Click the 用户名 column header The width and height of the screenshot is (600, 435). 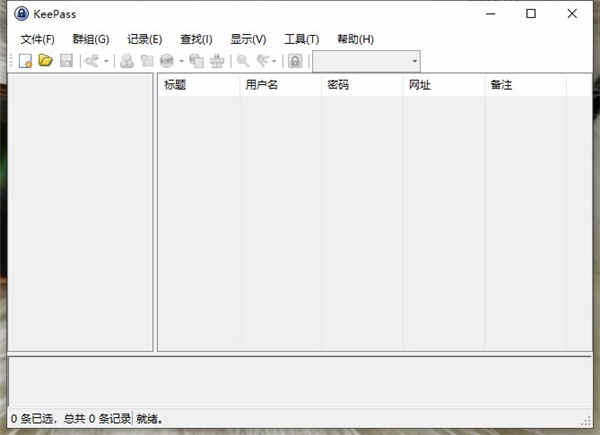(280, 85)
